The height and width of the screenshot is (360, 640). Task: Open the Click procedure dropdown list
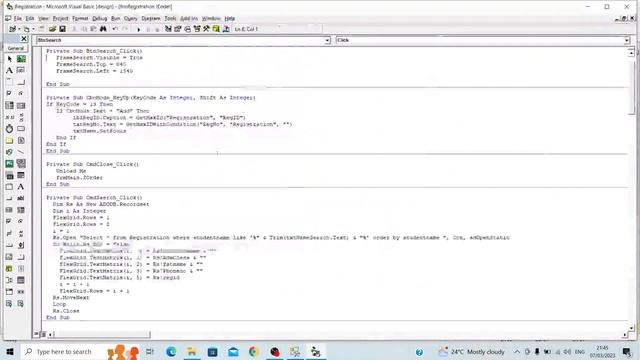(627, 40)
